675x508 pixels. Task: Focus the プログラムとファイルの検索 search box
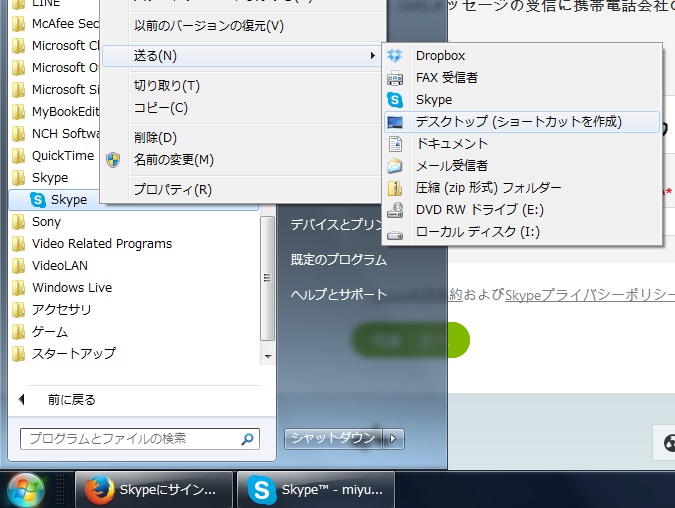139,439
